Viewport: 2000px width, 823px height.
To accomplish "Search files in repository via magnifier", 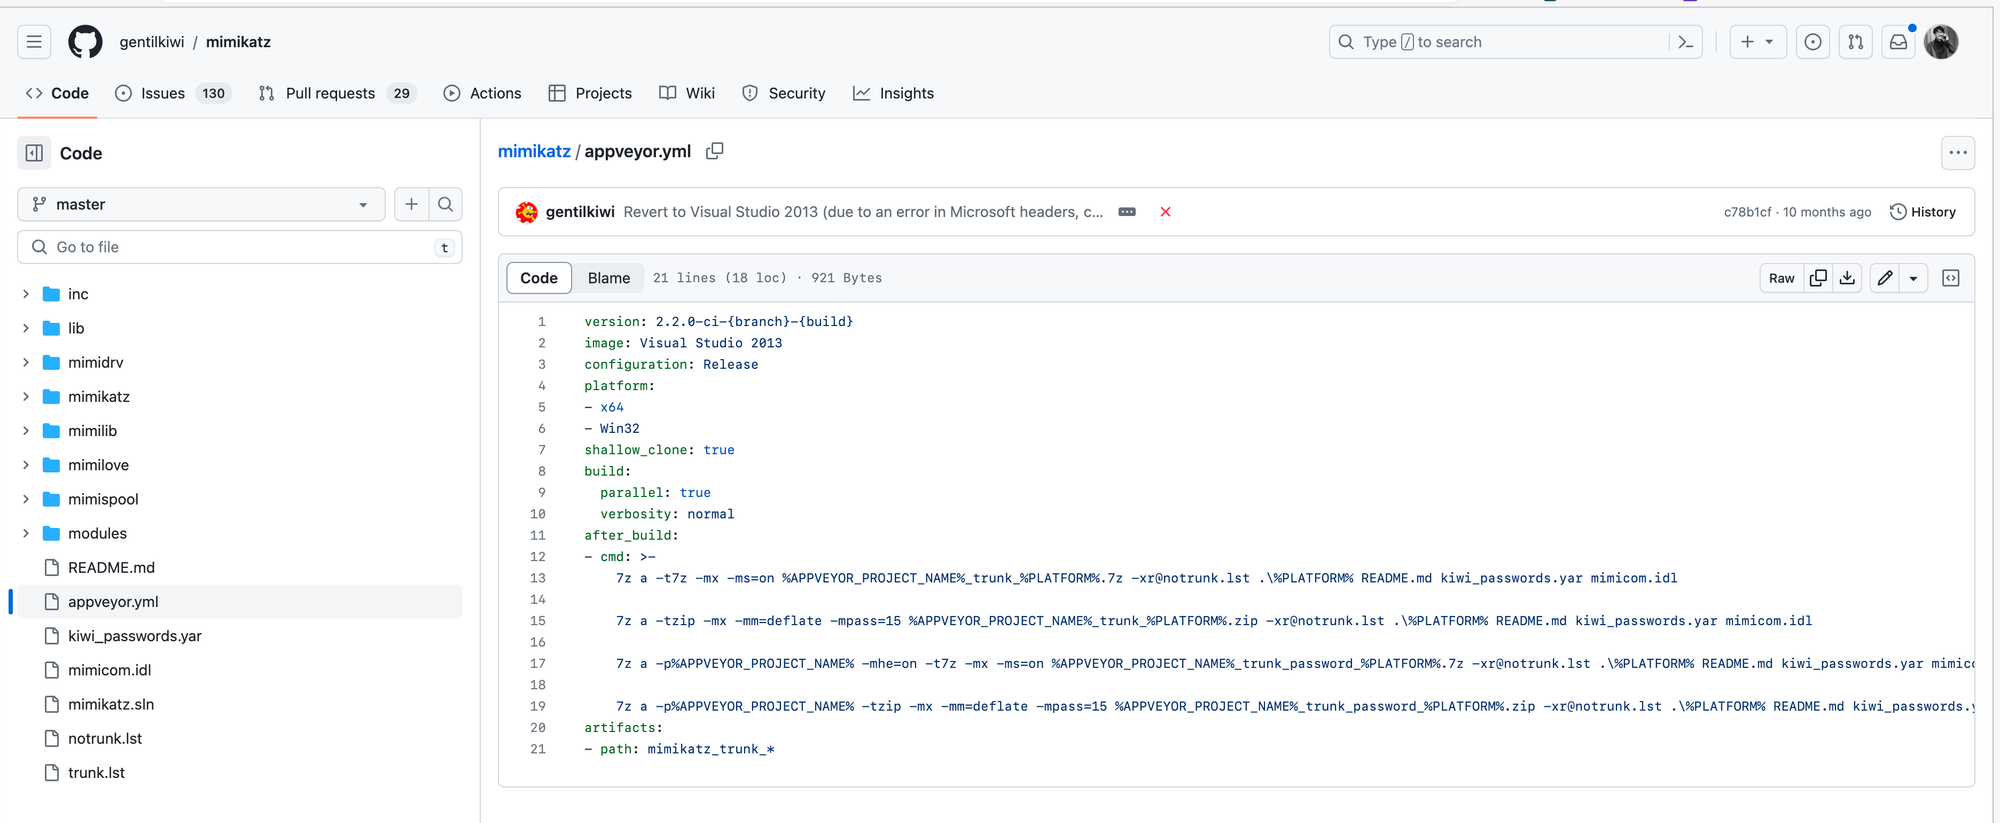I will coord(446,204).
